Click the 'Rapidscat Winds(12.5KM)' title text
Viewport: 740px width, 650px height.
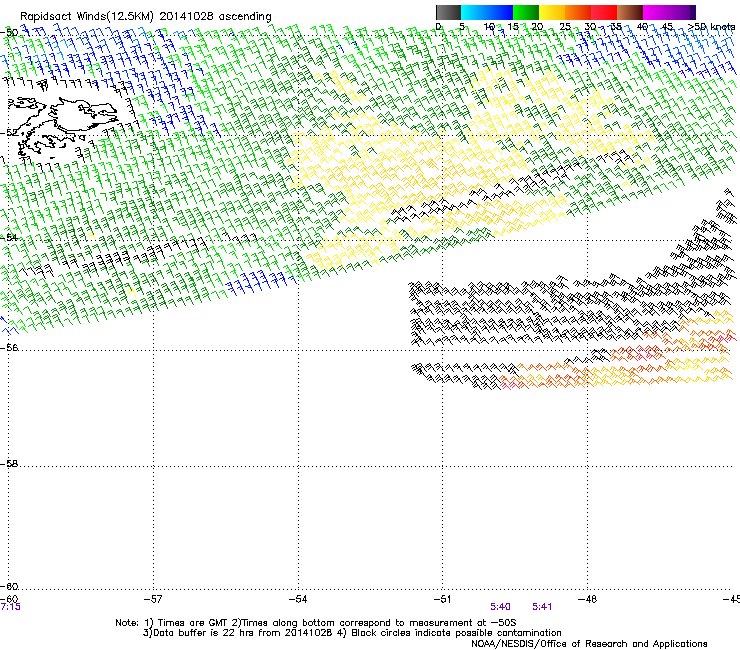point(87,17)
